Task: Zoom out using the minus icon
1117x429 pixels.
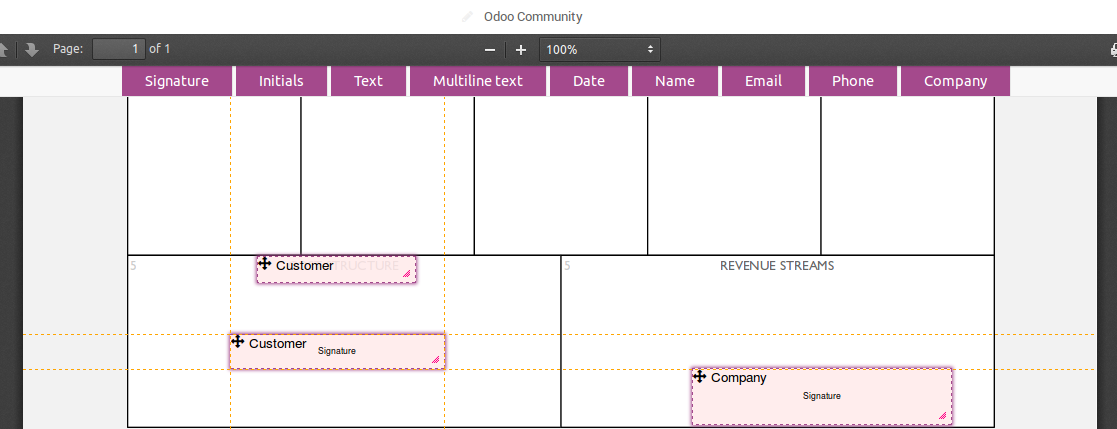Action: coord(489,50)
